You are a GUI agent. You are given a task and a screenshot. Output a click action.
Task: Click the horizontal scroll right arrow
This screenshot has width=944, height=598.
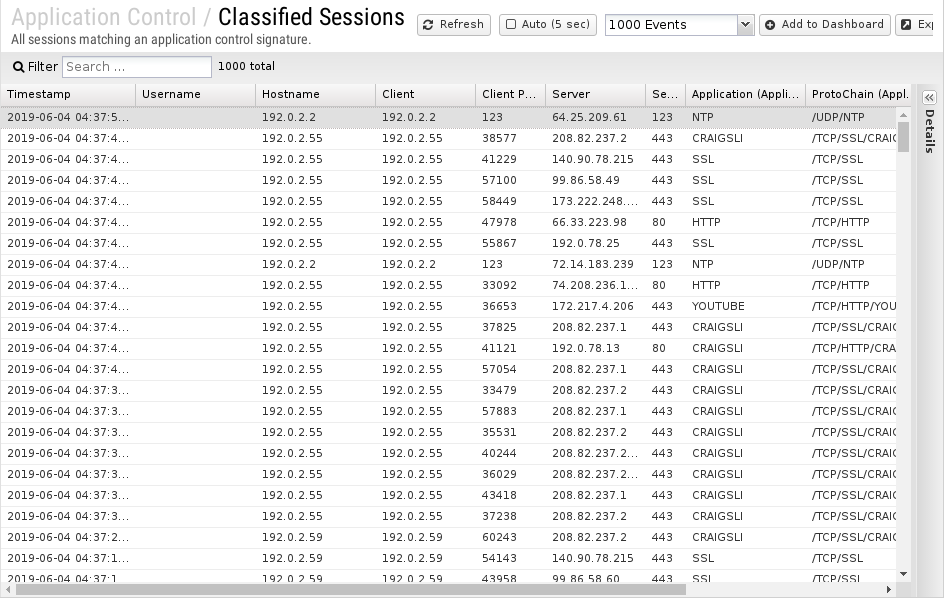pos(889,589)
